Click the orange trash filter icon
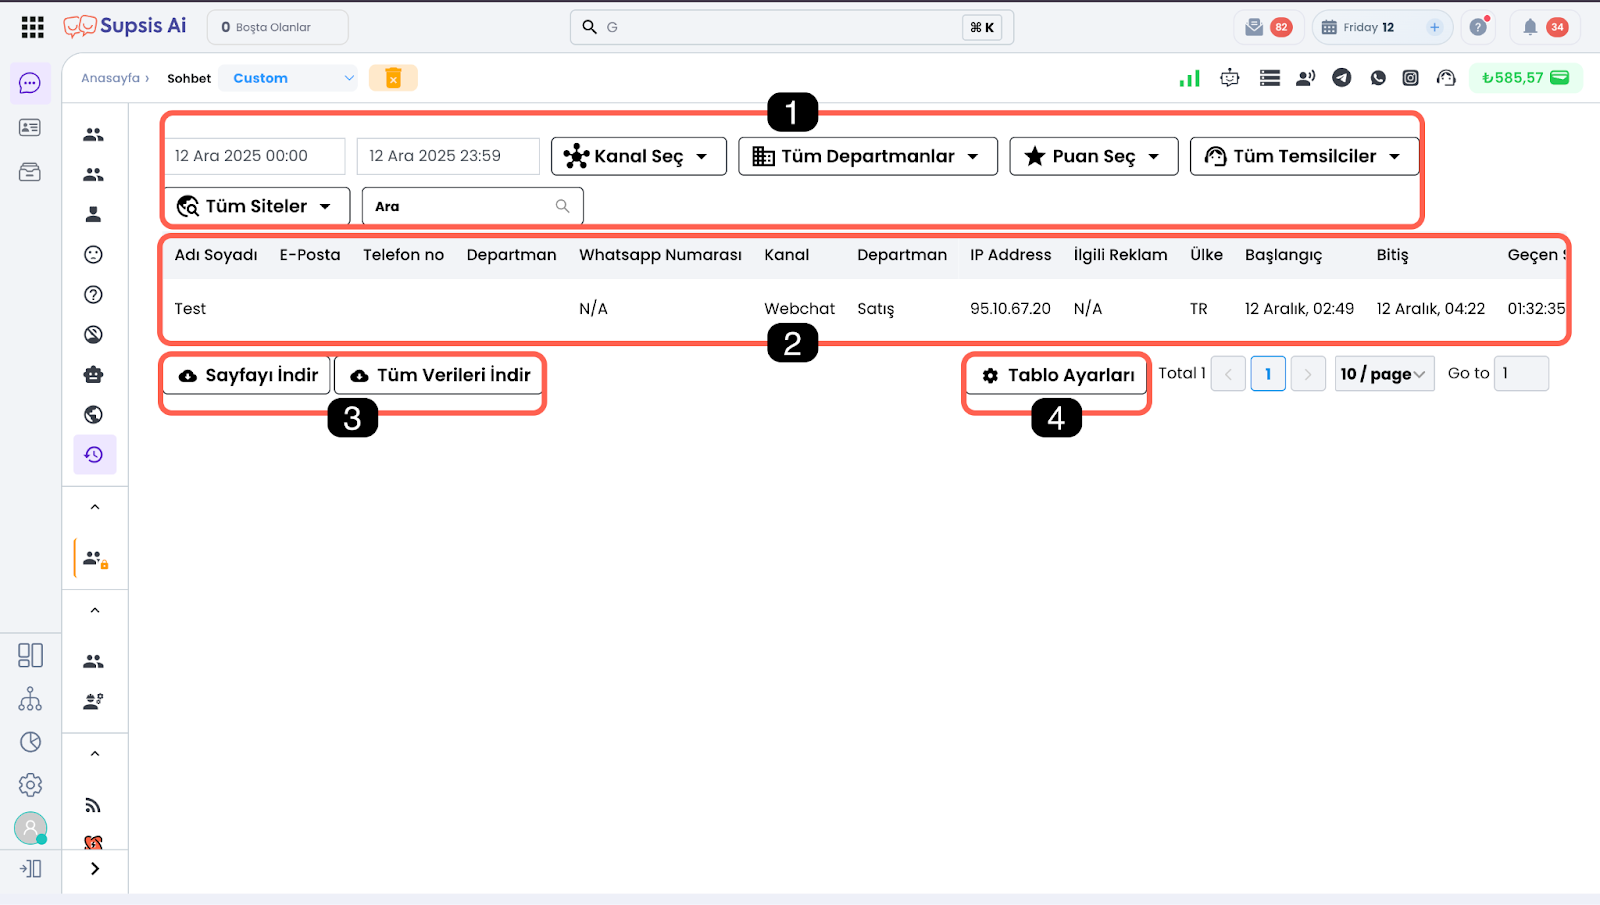 click(x=393, y=78)
